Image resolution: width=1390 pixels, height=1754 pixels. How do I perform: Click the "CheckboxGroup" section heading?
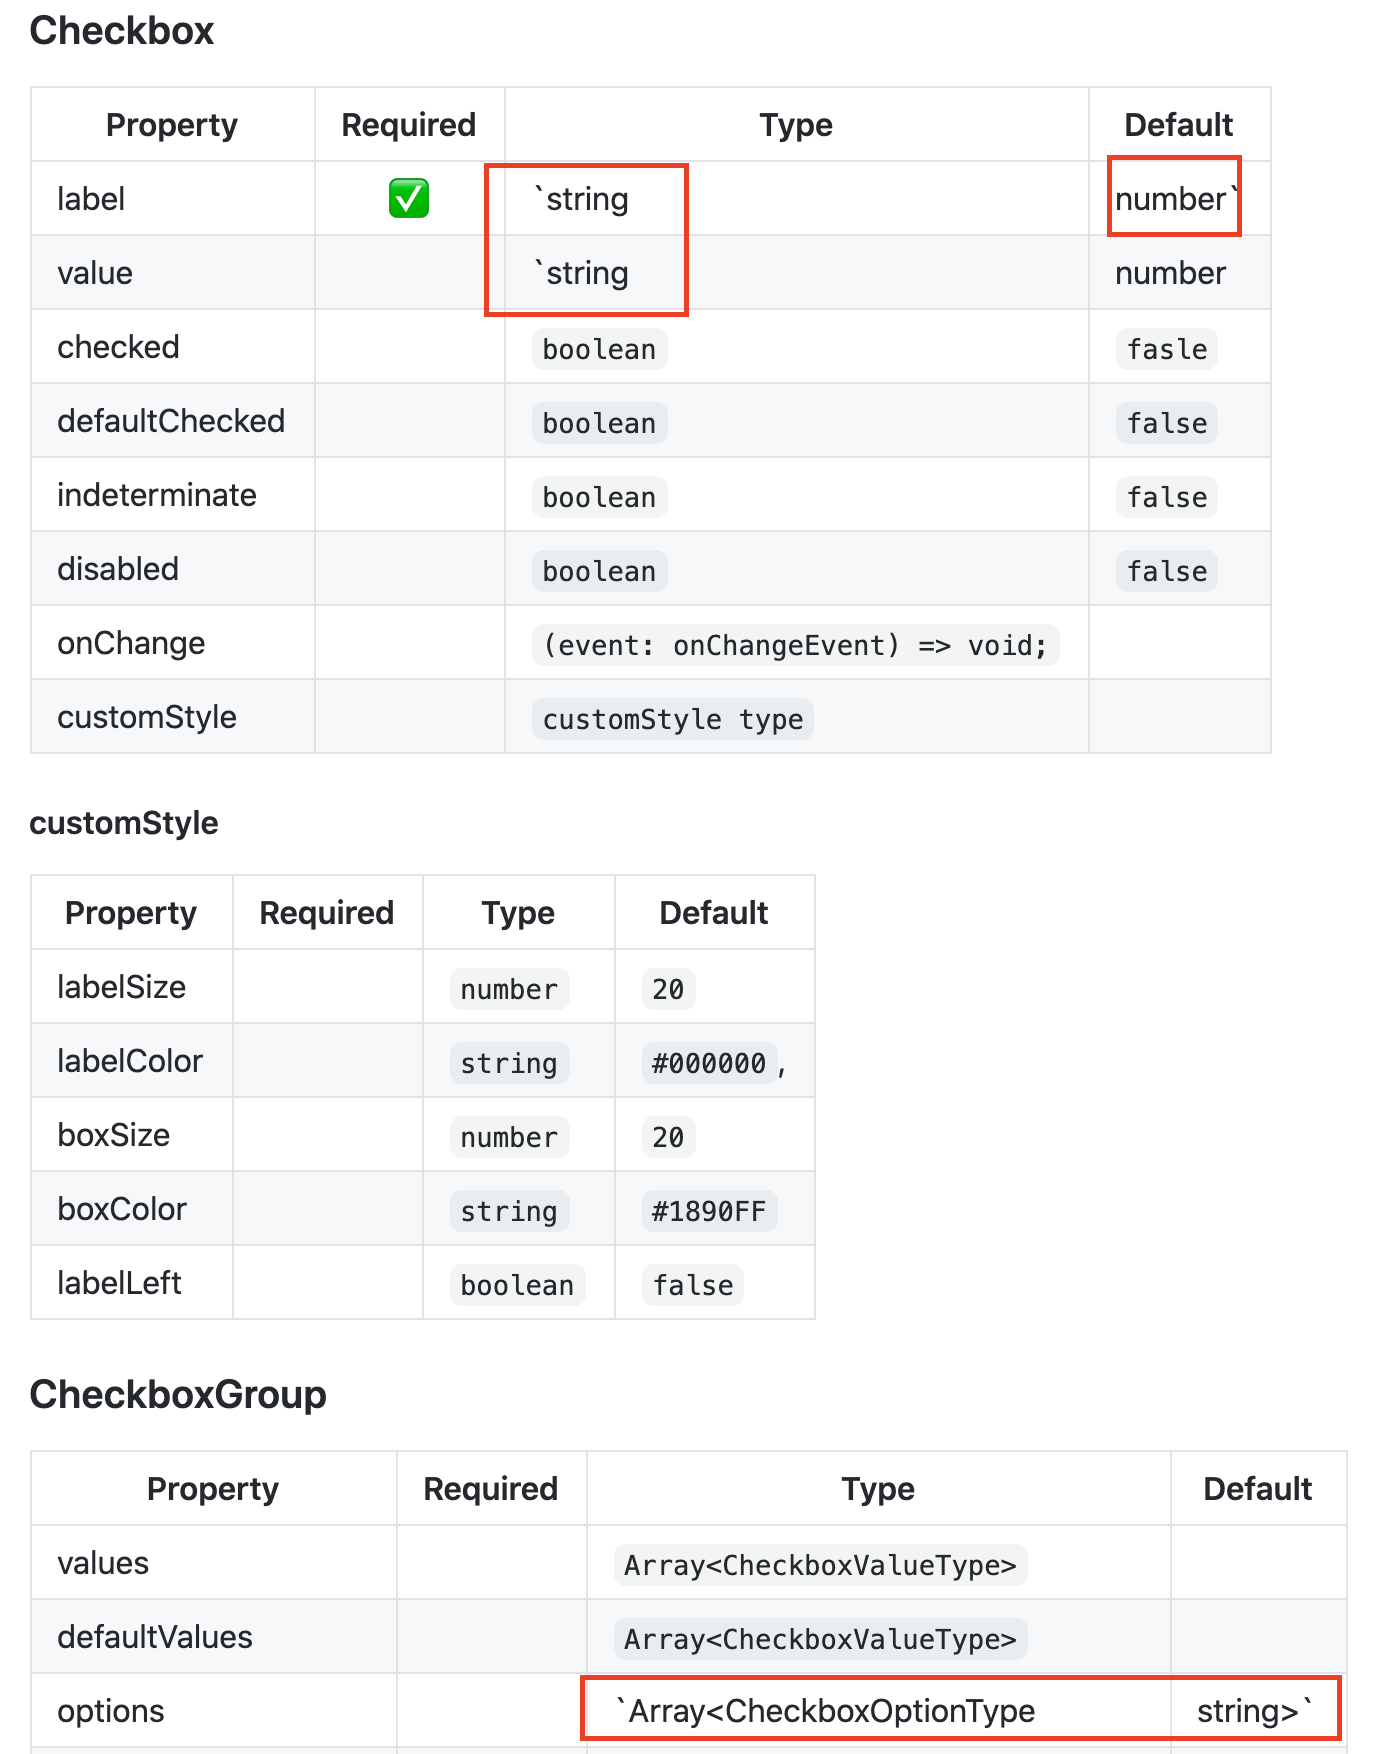(x=178, y=1394)
